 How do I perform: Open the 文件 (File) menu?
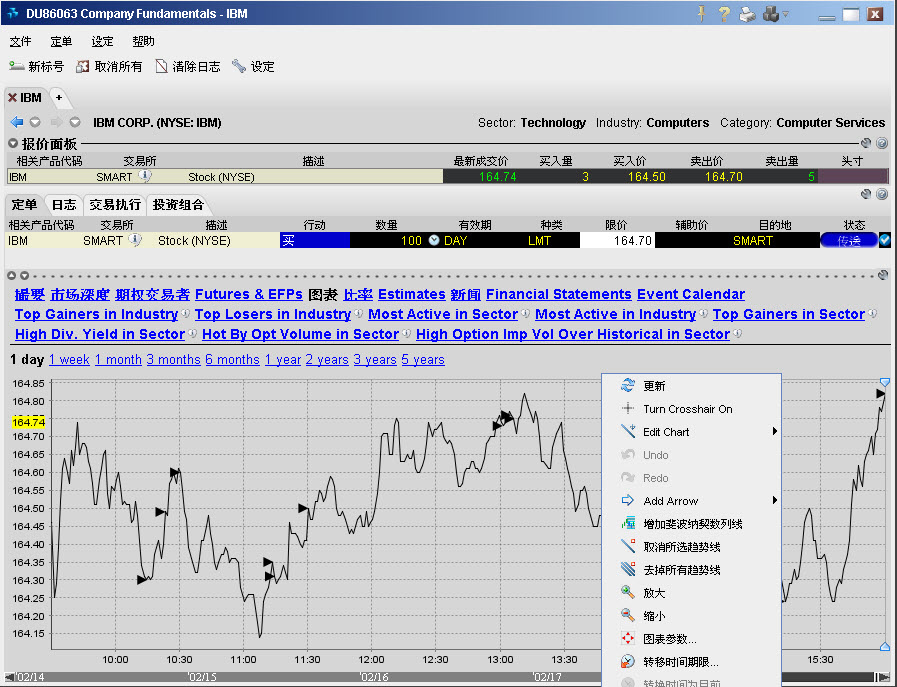coord(21,42)
